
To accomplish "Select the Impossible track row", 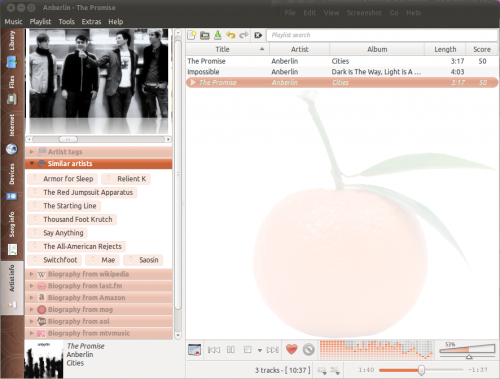I will (x=342, y=72).
